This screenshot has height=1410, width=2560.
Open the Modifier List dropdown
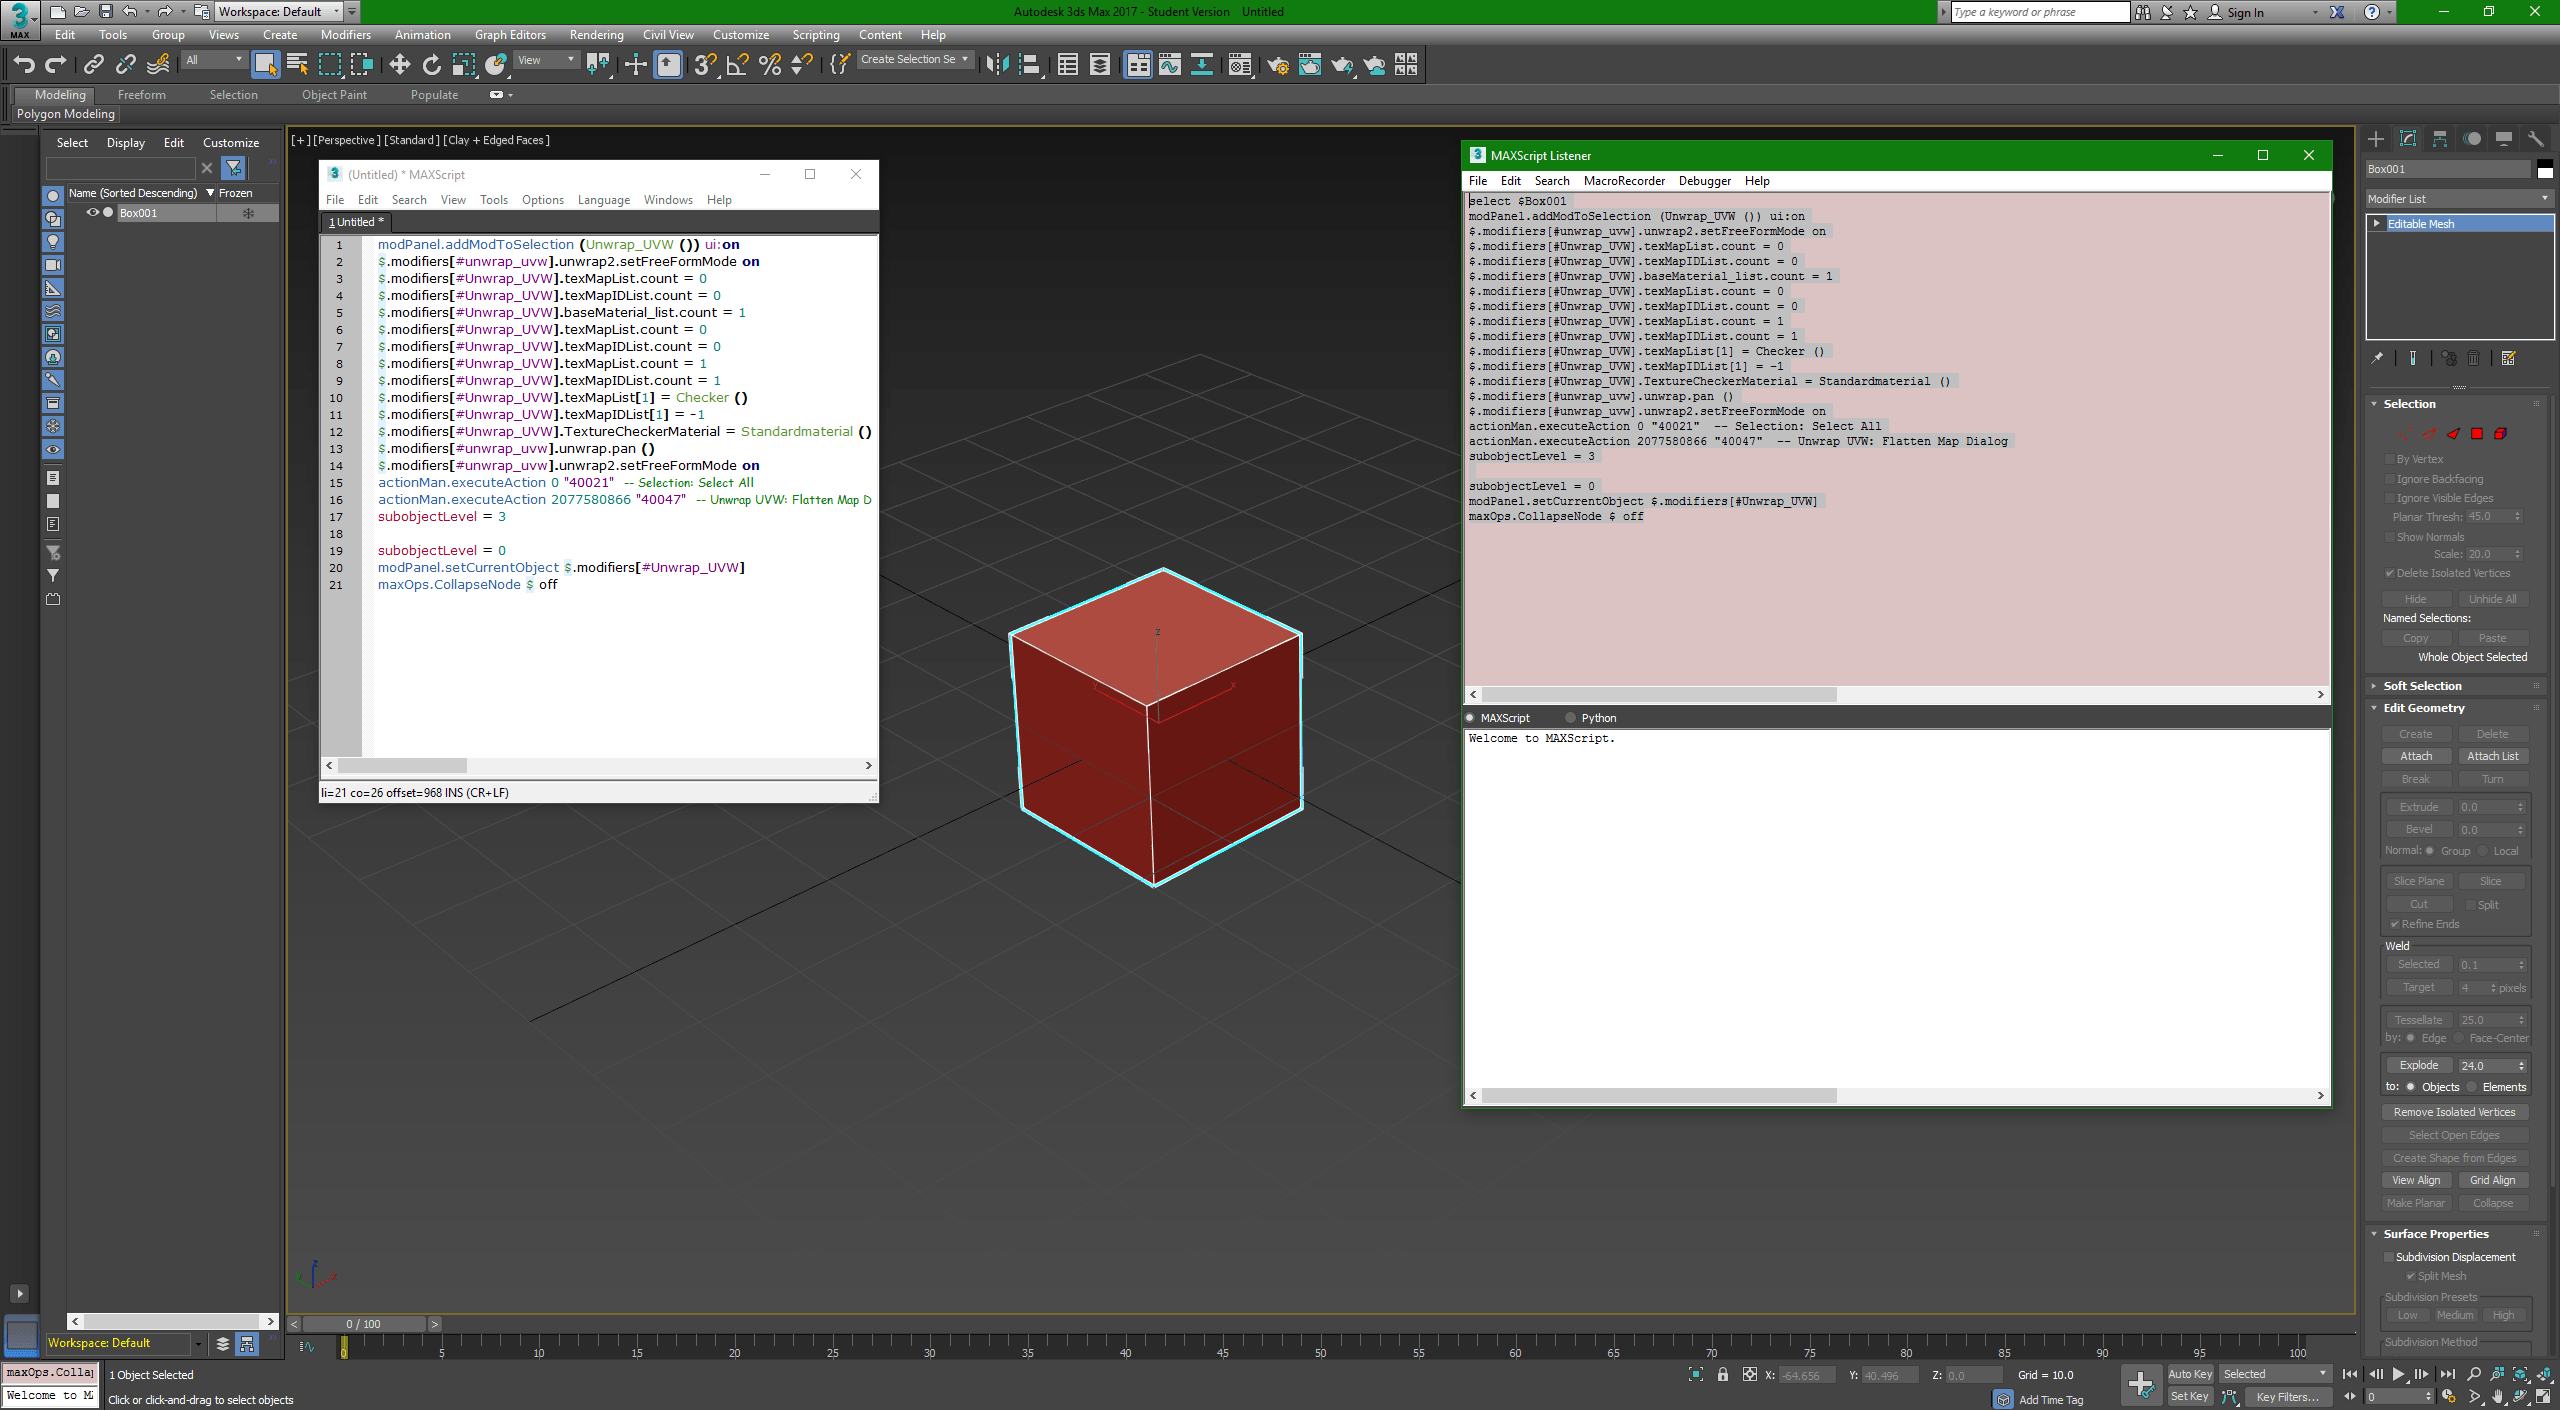(2459, 199)
